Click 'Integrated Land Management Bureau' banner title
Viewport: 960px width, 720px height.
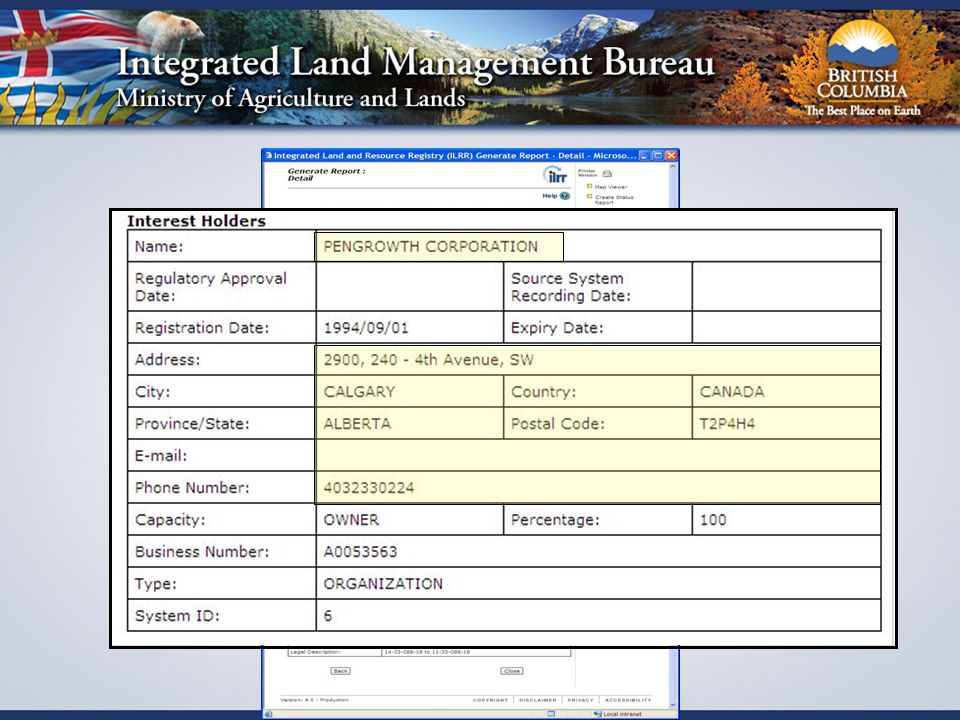coord(415,62)
